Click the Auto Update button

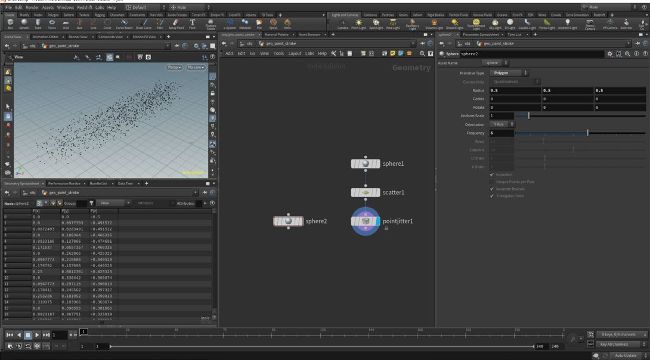point(626,356)
